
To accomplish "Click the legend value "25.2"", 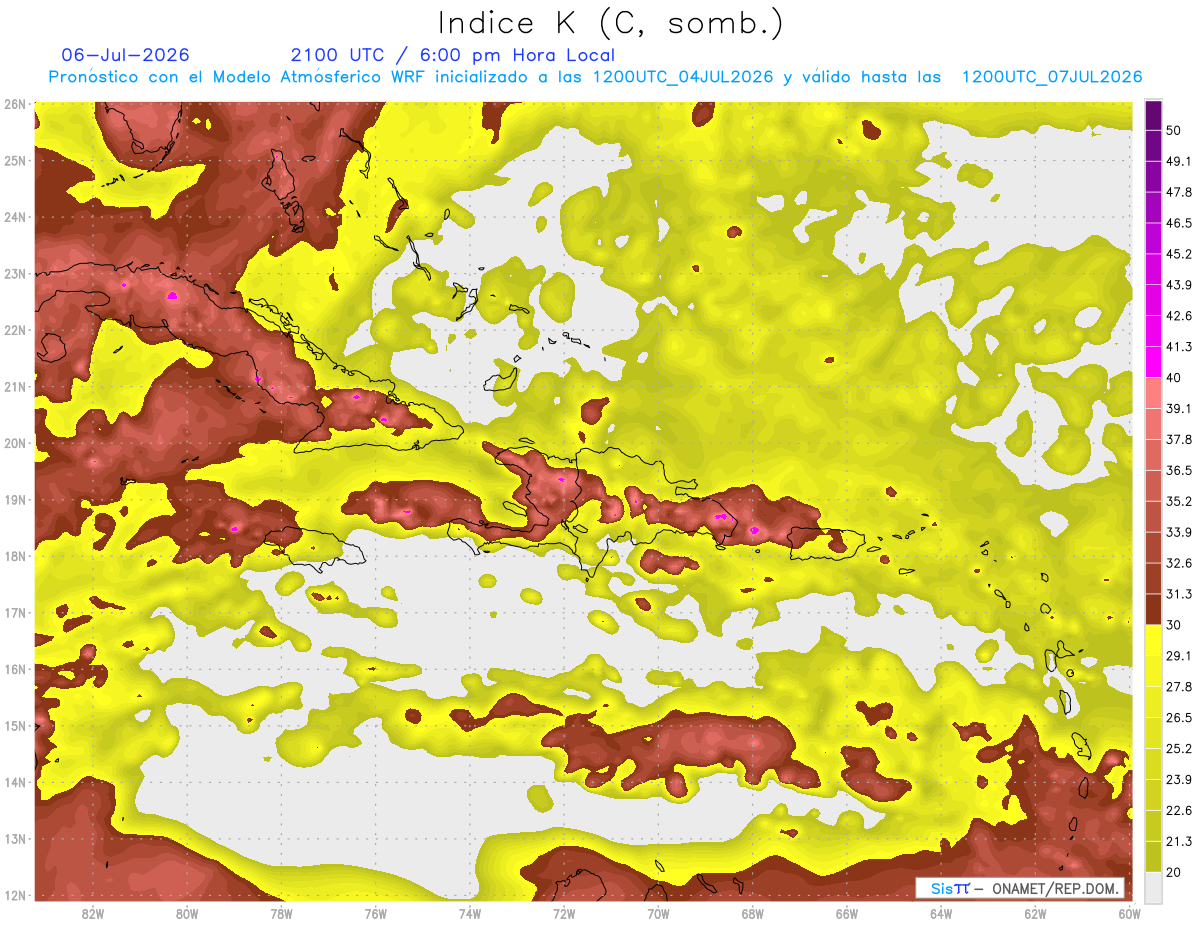I will coord(1179,749).
